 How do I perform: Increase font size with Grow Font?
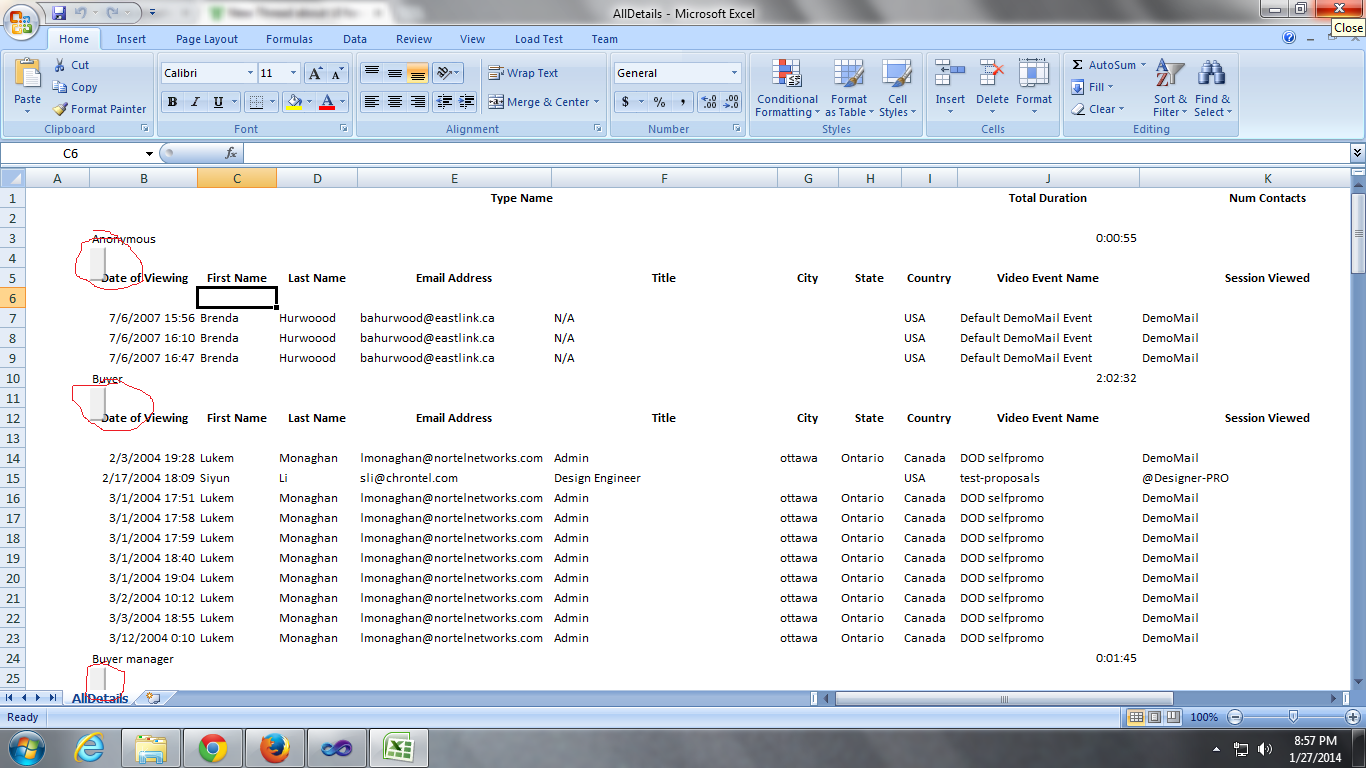pos(314,73)
